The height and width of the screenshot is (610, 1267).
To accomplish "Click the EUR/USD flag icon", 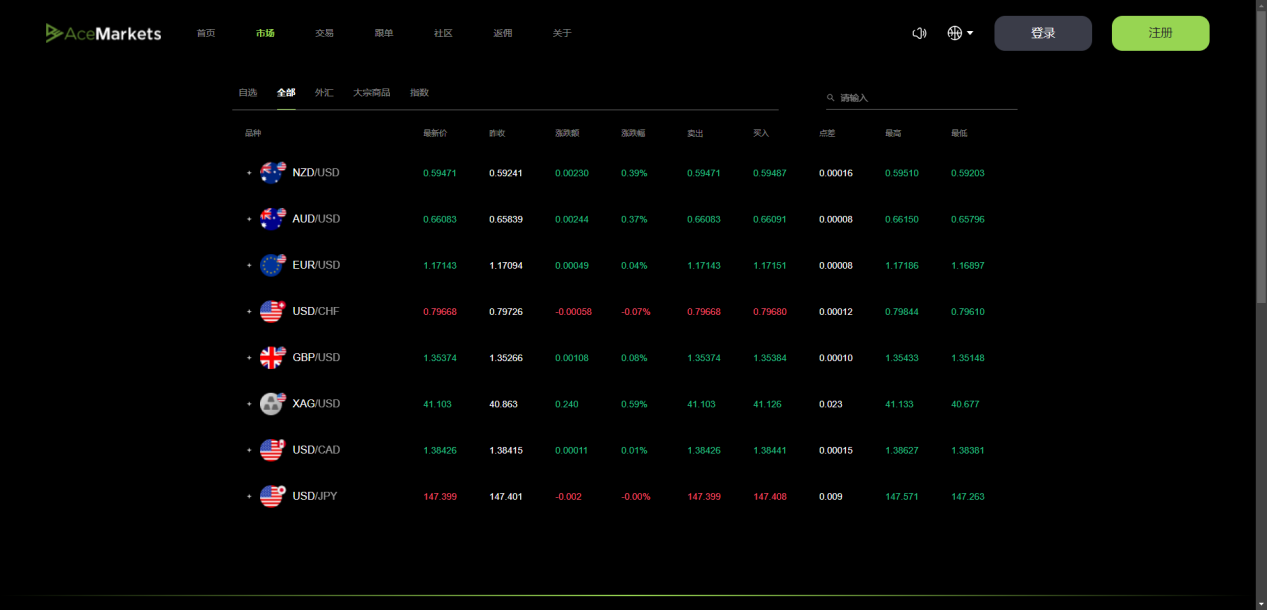I will tap(271, 264).
